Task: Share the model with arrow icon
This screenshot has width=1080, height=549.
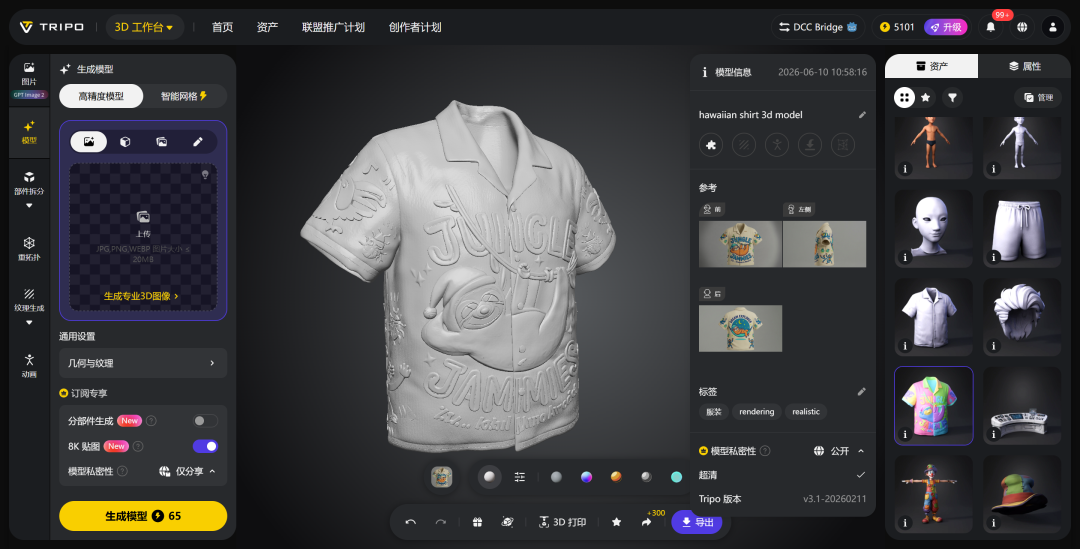Action: [646, 522]
